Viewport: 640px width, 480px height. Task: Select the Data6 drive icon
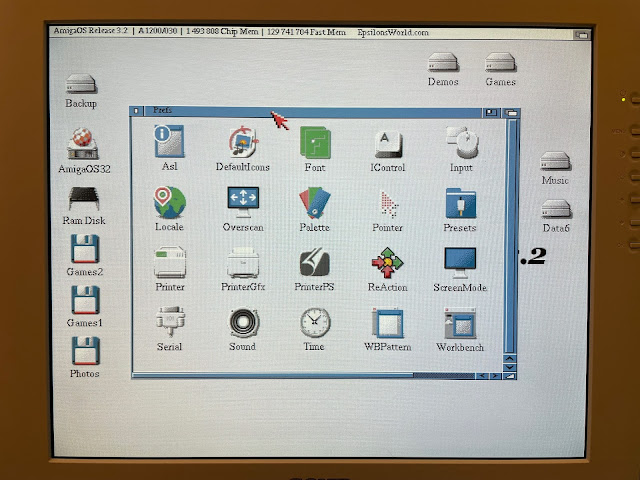[556, 209]
